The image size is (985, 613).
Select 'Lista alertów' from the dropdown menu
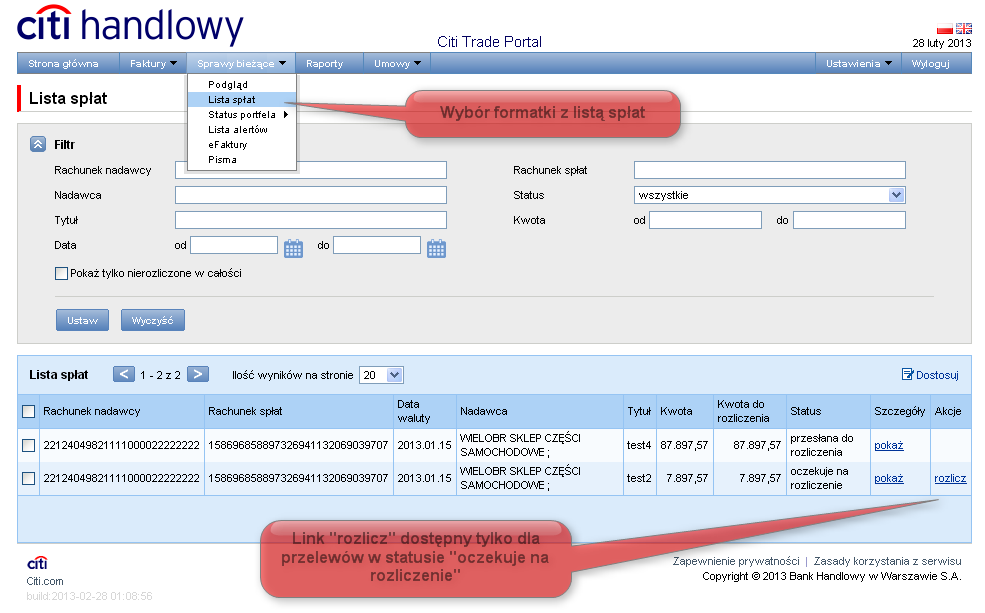coord(238,129)
